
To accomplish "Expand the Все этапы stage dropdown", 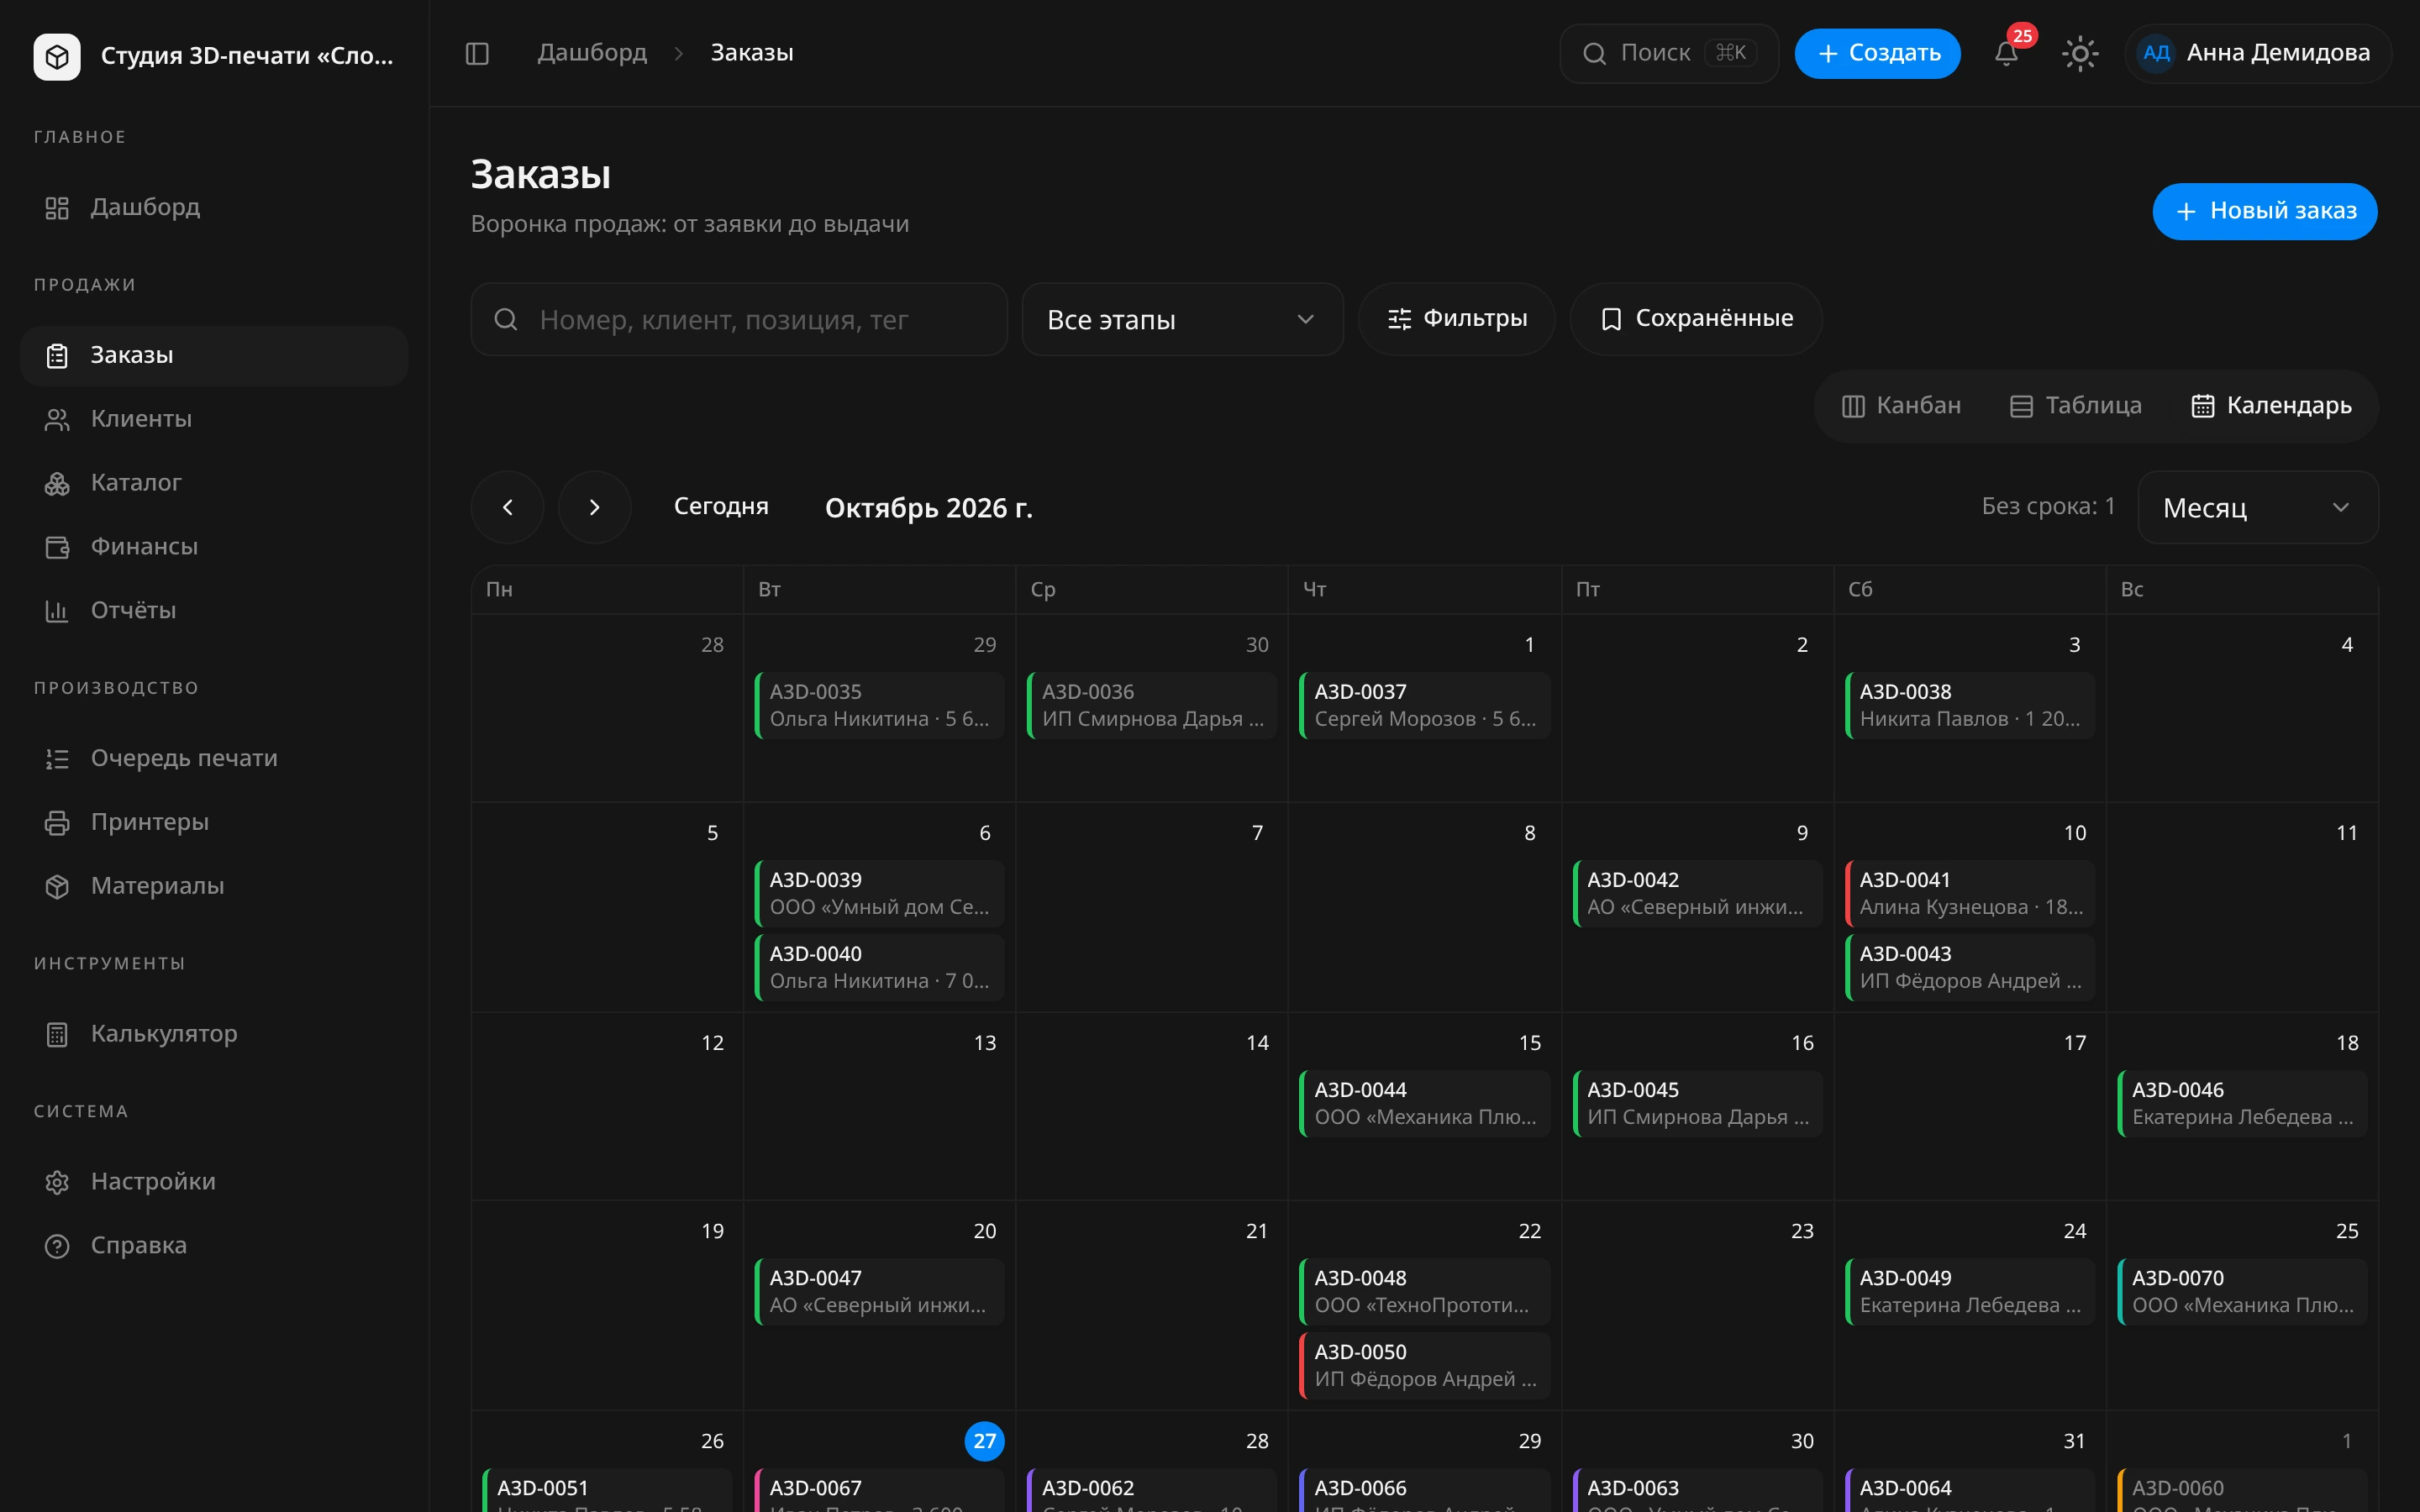I will [1182, 320].
